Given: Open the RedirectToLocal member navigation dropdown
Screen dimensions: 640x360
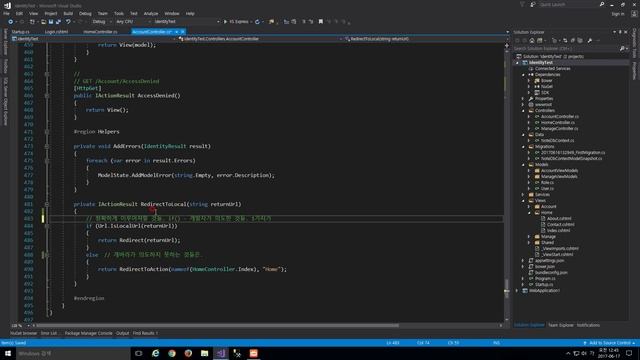Looking at the screenshot, I should 424,39.
